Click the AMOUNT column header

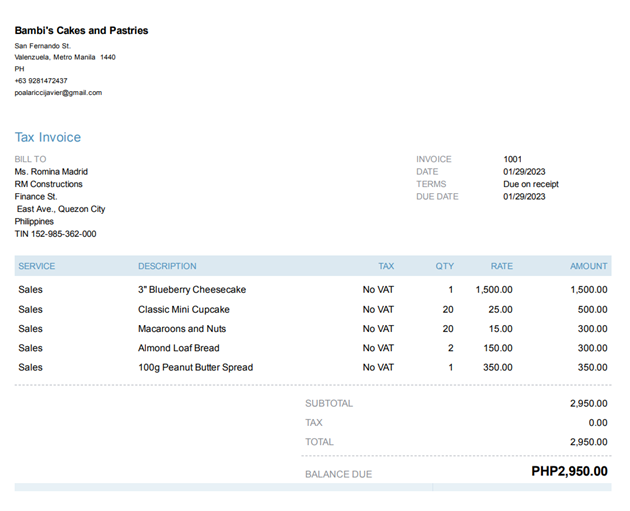pyautogui.click(x=589, y=266)
